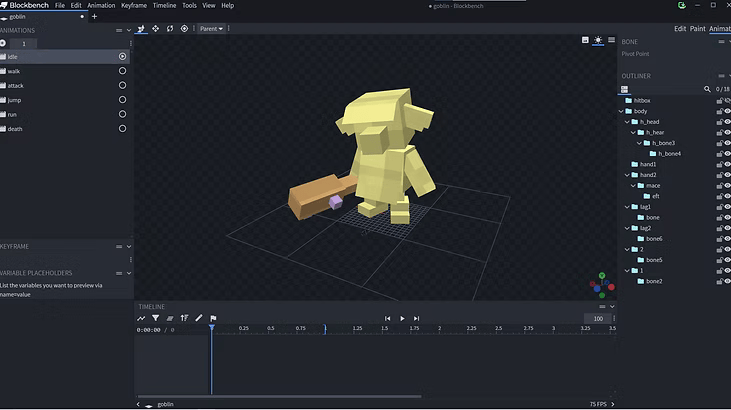Select the attack animation
731x410 pixels.
[65, 85]
